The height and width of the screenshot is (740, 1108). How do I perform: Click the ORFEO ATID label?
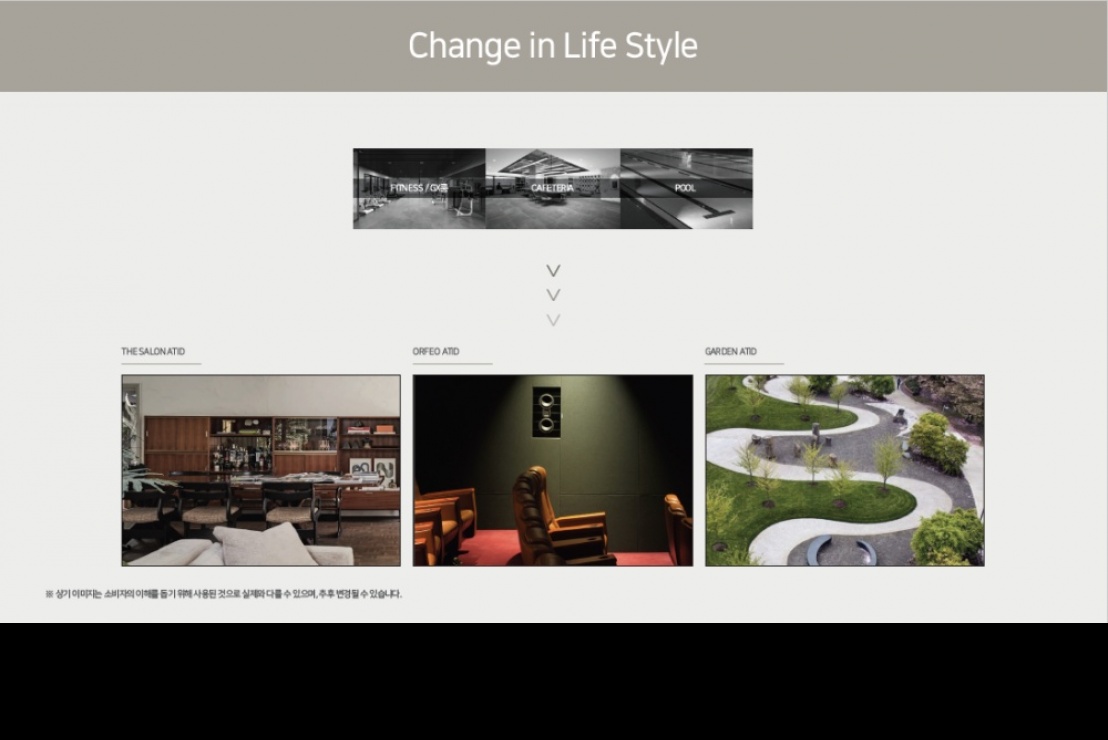click(436, 352)
